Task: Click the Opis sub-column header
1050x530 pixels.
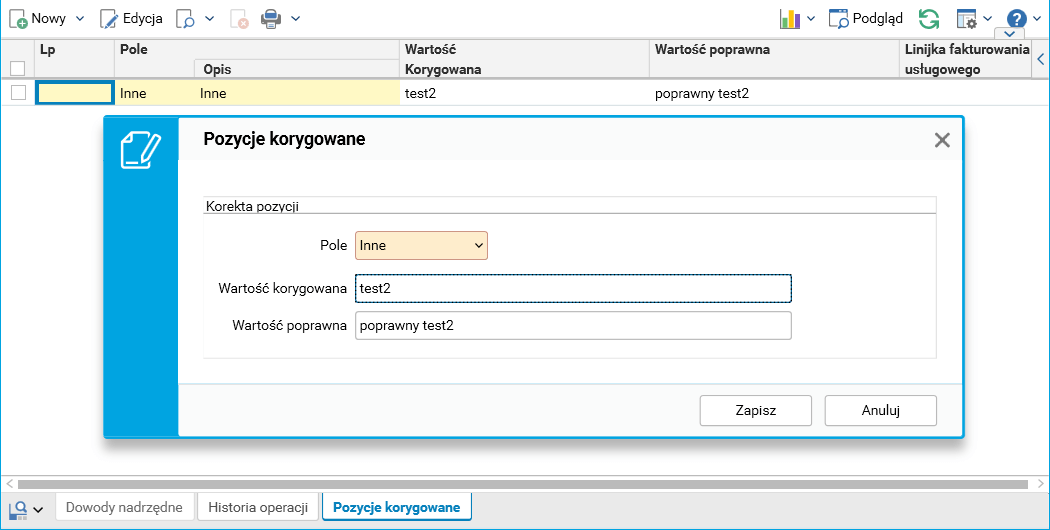Action: pyautogui.click(x=297, y=69)
